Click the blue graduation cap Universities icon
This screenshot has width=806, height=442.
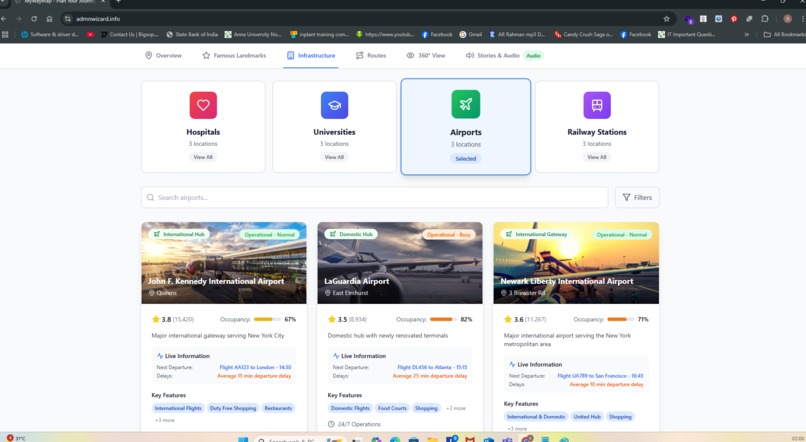334,105
